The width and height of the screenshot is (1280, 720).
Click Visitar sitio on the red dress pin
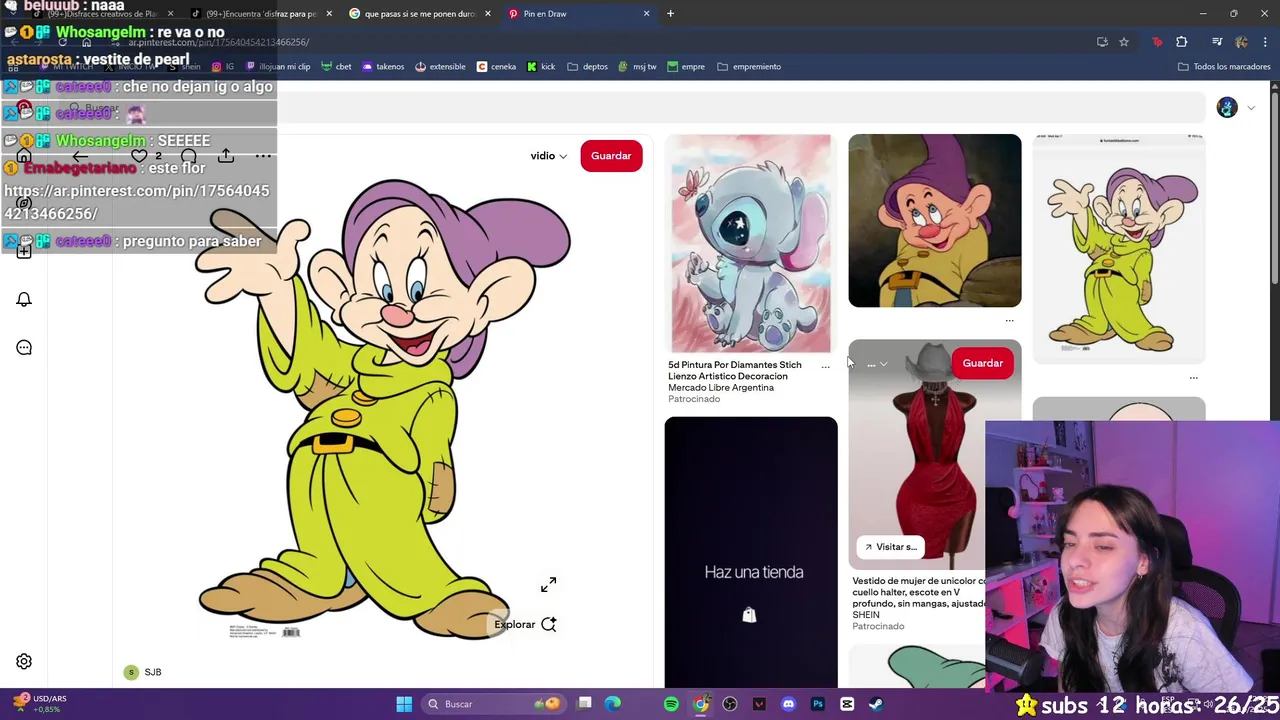click(x=891, y=547)
